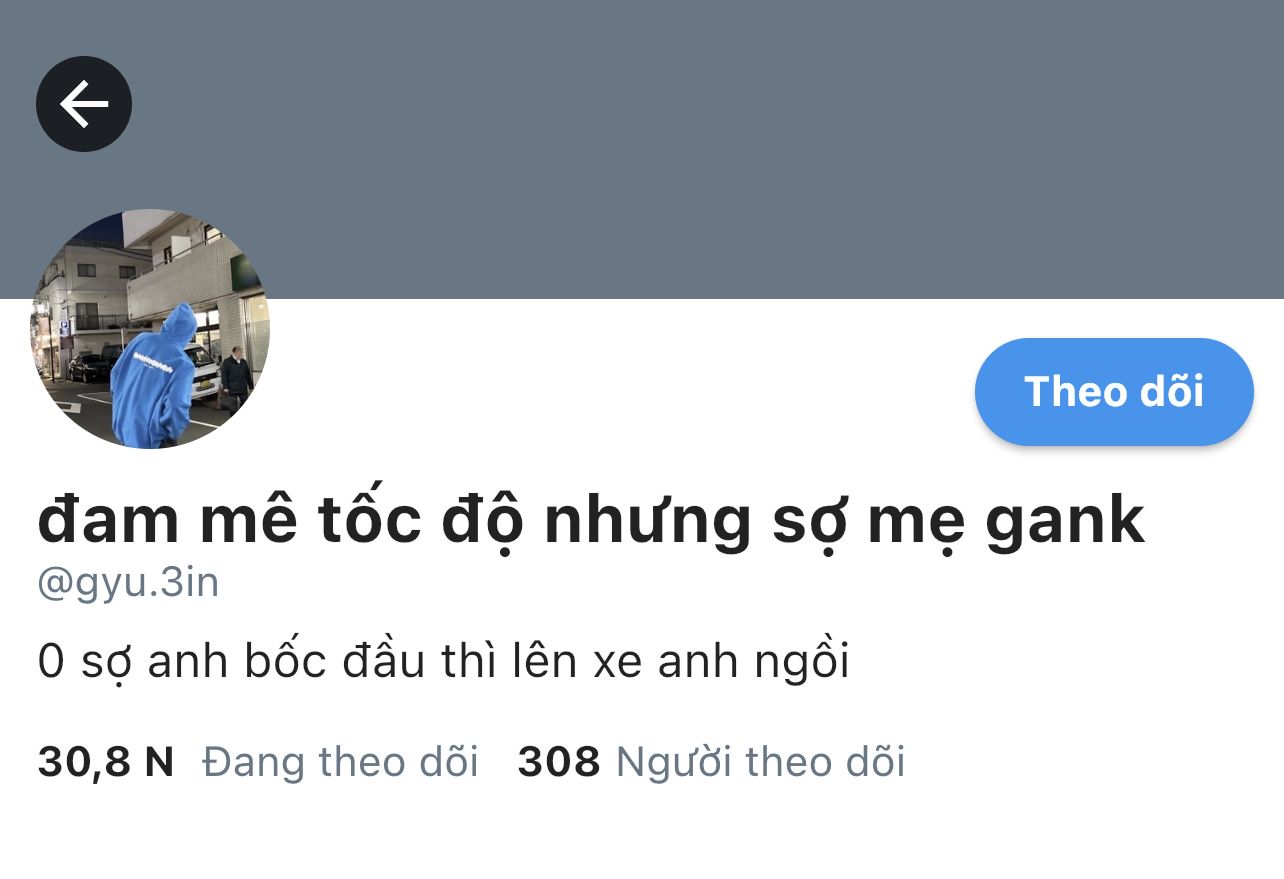The height and width of the screenshot is (879, 1284).
Task: Tap the dark circle around back arrow
Action: (84, 104)
